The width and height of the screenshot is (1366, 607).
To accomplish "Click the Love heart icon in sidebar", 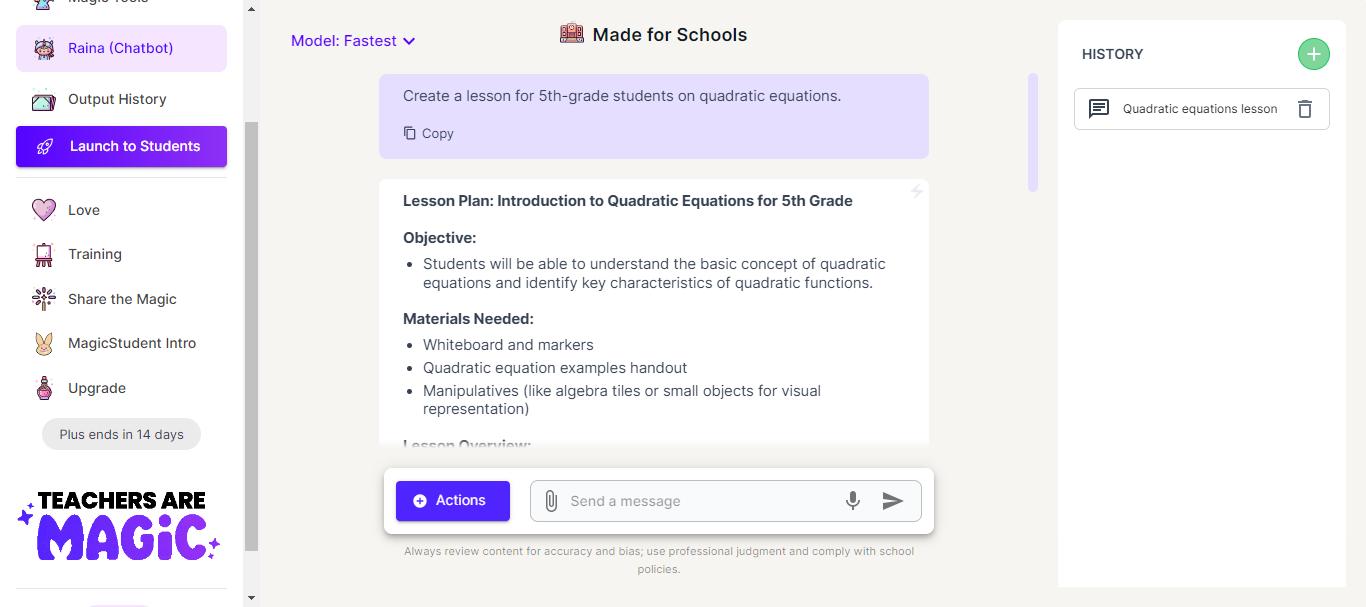I will tap(43, 209).
